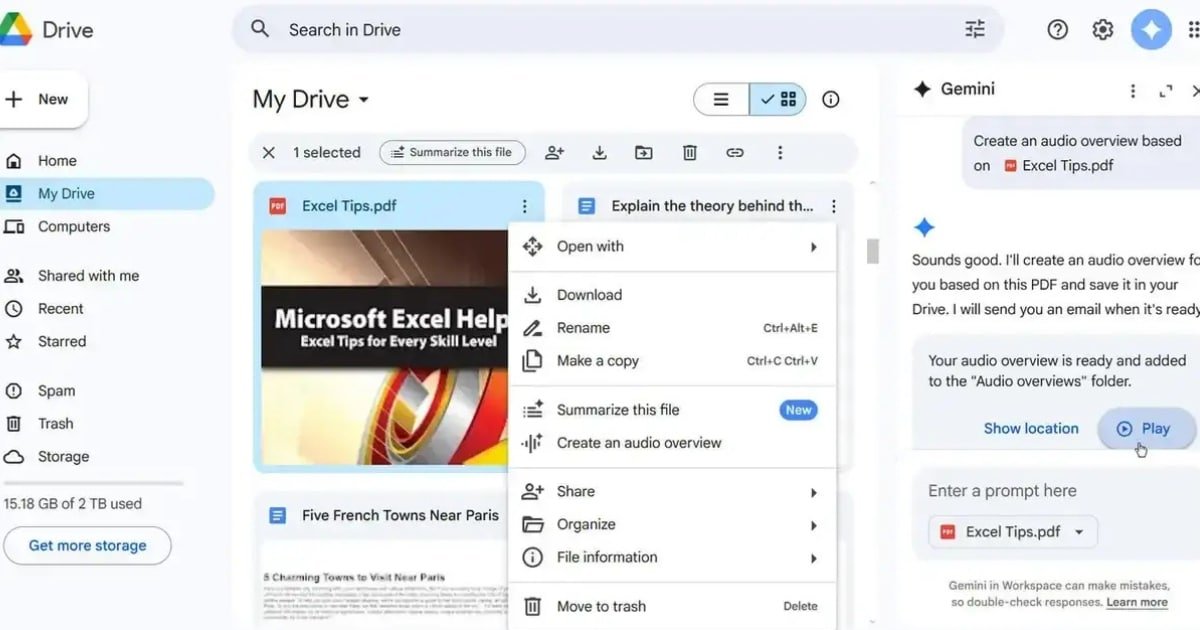Select Move to trash in context menu
The image size is (1200, 630).
click(x=672, y=606)
